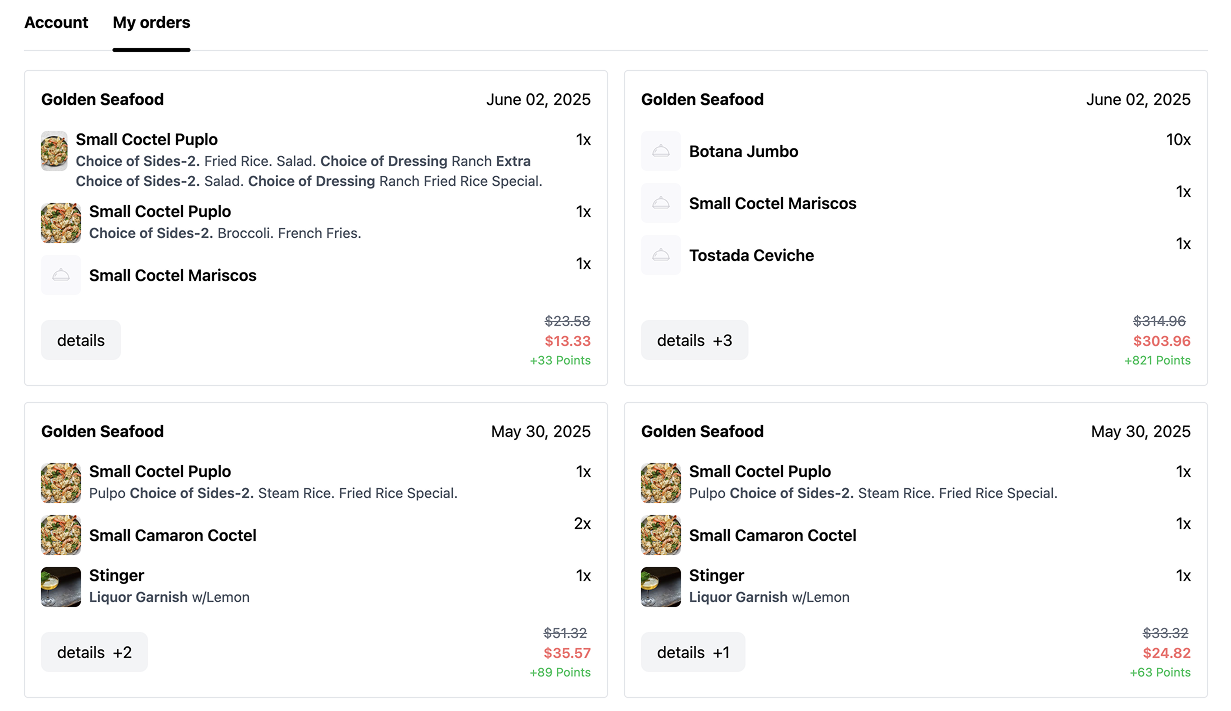This screenshot has width=1231, height=711.
Task: Select the My orders tab
Action: tap(151, 22)
